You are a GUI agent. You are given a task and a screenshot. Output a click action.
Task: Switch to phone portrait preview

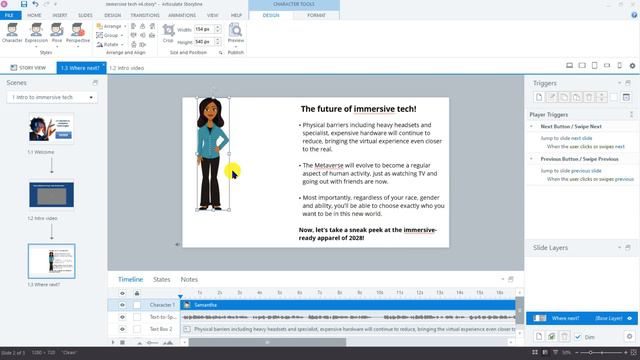point(620,65)
